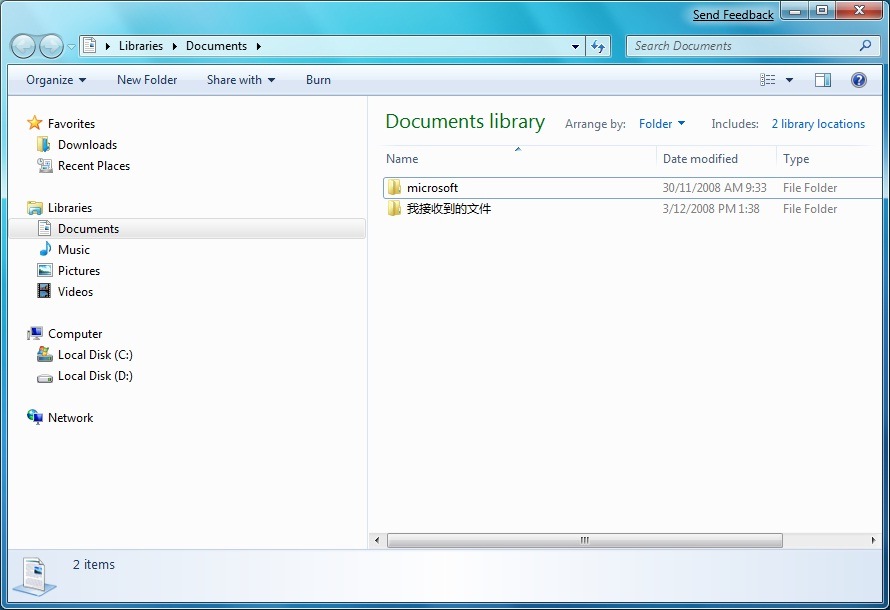Open the microsoft folder
Image resolution: width=890 pixels, height=610 pixels.
click(431, 187)
